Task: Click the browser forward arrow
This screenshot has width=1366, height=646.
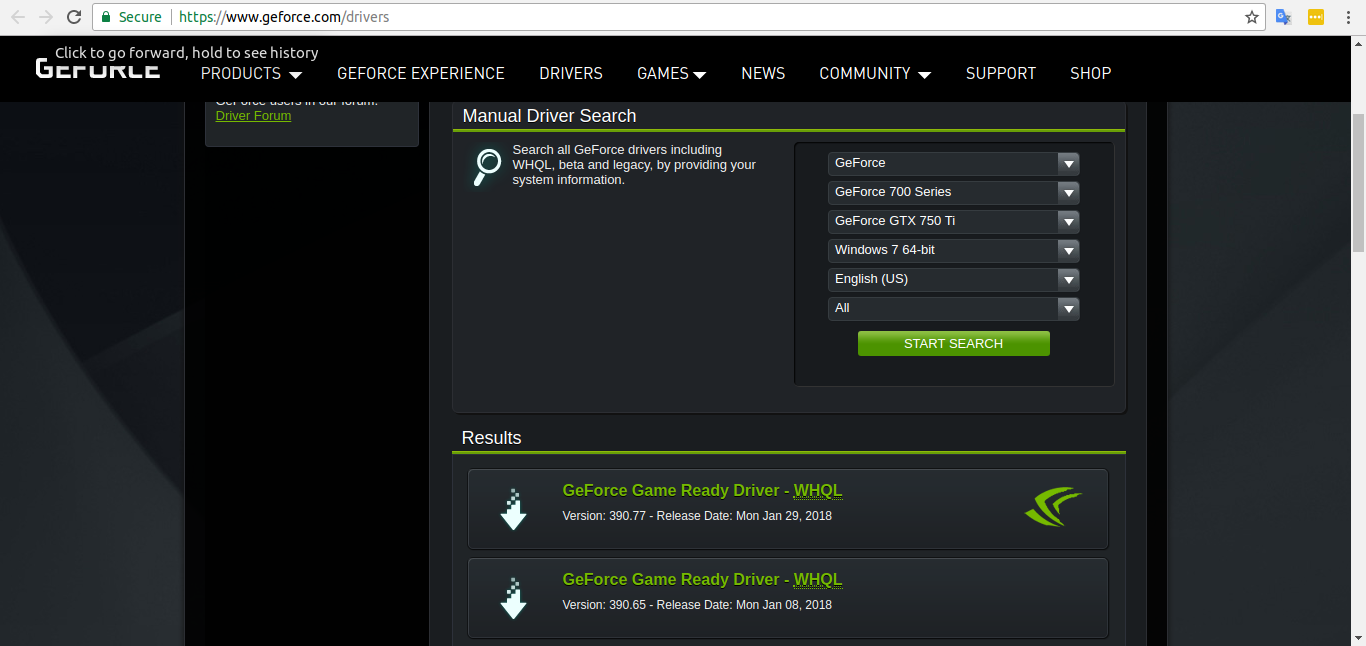Action: click(45, 17)
